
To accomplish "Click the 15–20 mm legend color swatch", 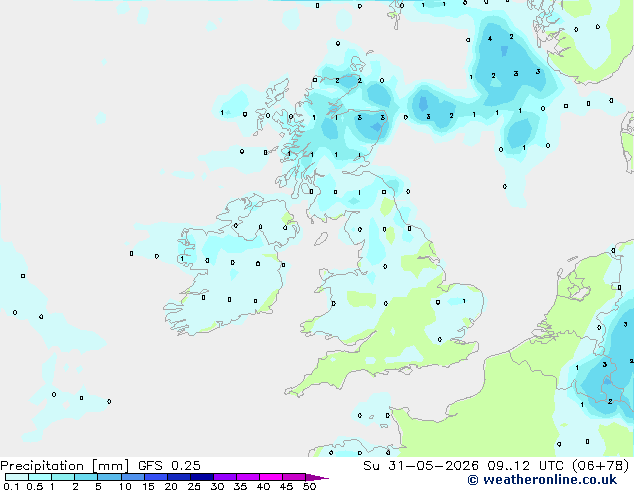I will pos(155,477).
